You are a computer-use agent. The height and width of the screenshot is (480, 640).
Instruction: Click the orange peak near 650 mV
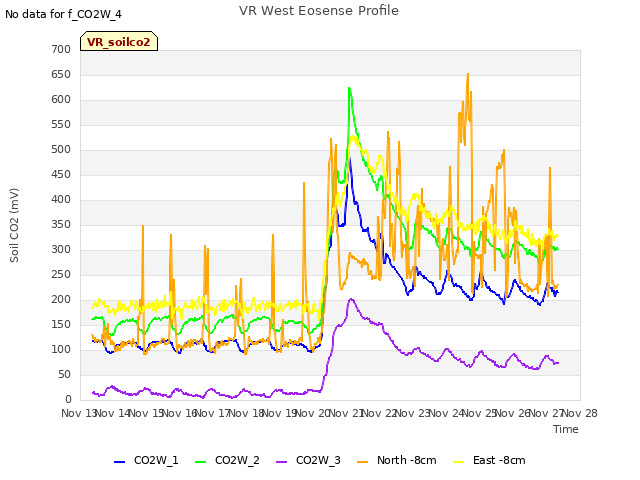468,75
